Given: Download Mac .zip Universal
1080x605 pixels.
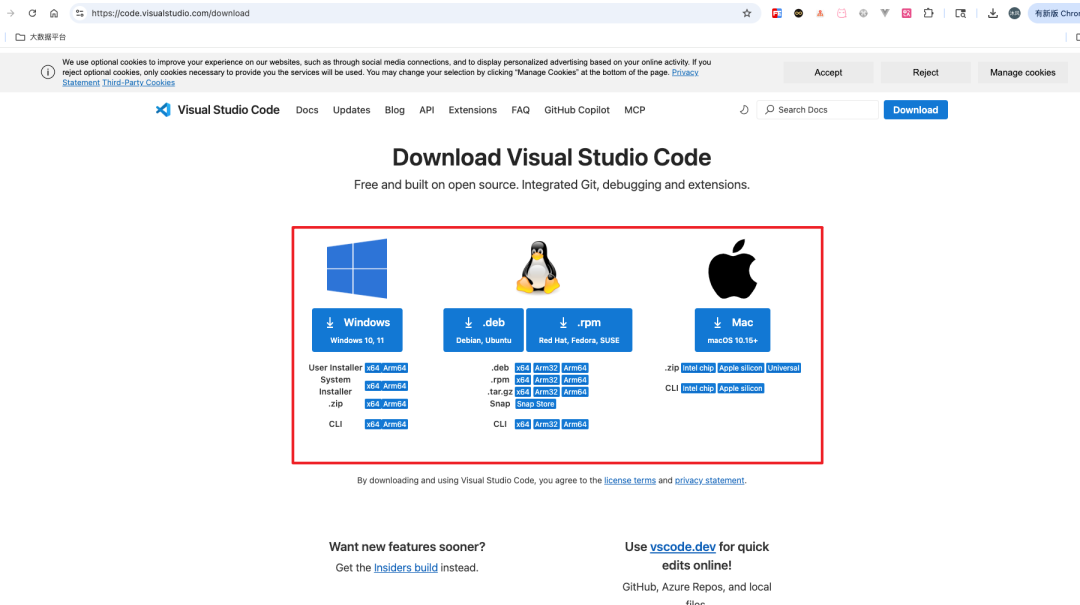Looking at the screenshot, I should click(x=784, y=368).
